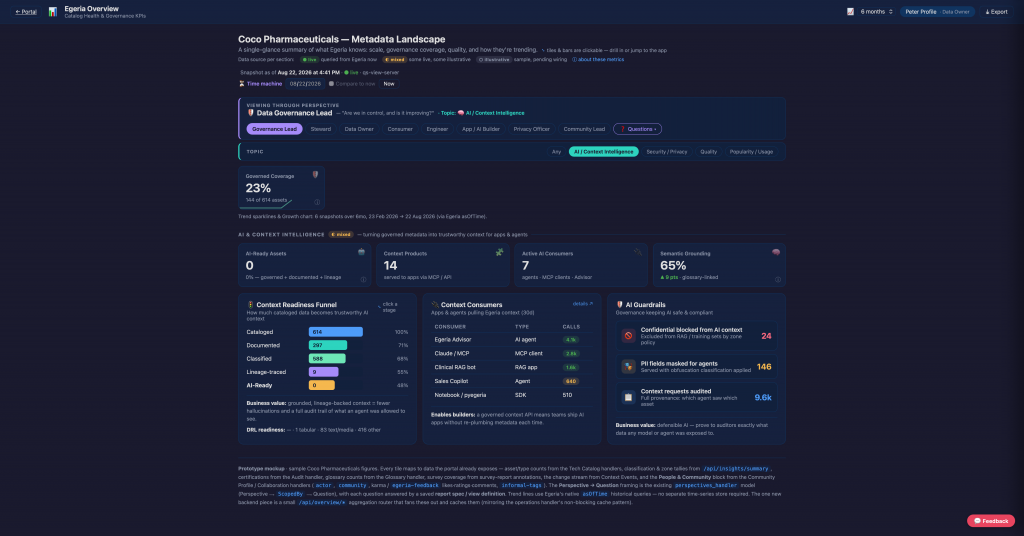Open the Peter Profile selector
The width and height of the screenshot is (1024, 536).
(x=937, y=12)
